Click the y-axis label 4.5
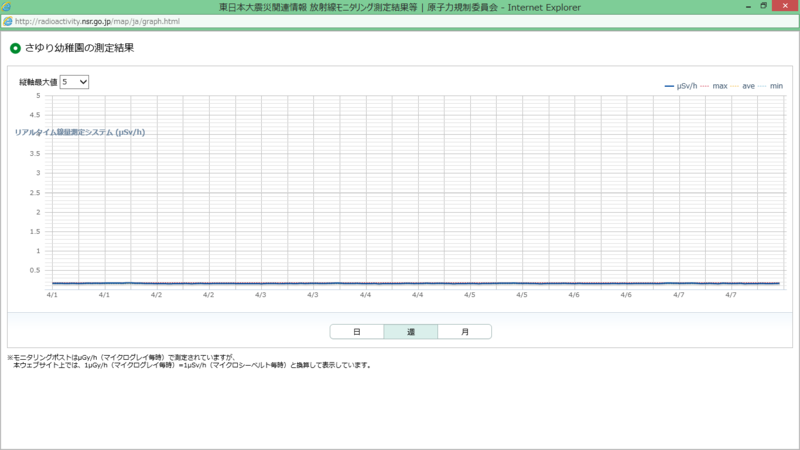800x450 pixels. 35,115
